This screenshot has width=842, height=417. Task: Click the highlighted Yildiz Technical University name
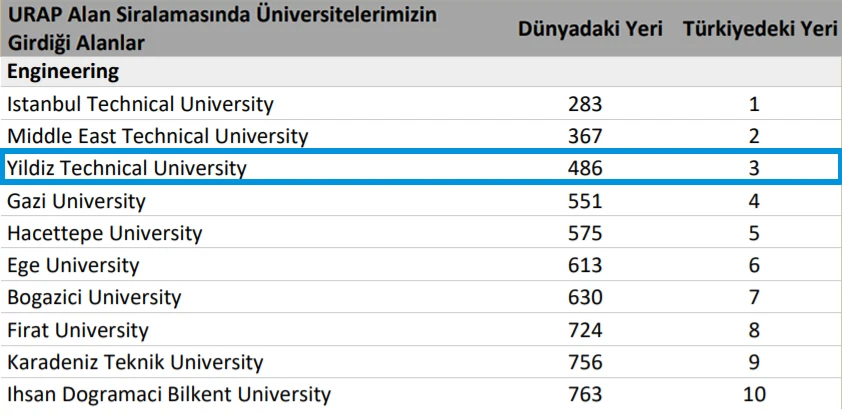(x=126, y=168)
